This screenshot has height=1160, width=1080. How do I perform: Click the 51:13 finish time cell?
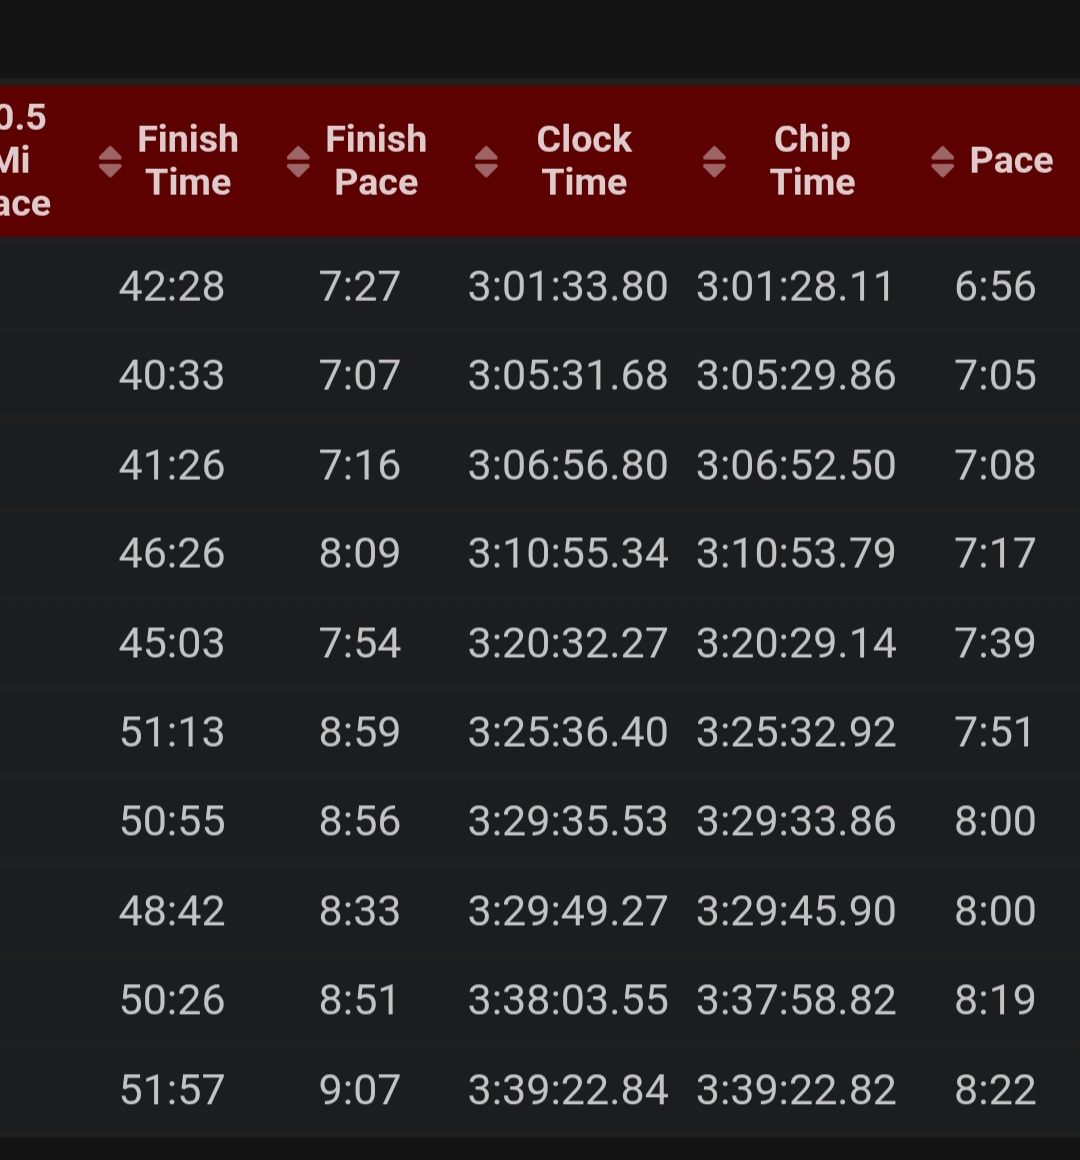[172, 732]
